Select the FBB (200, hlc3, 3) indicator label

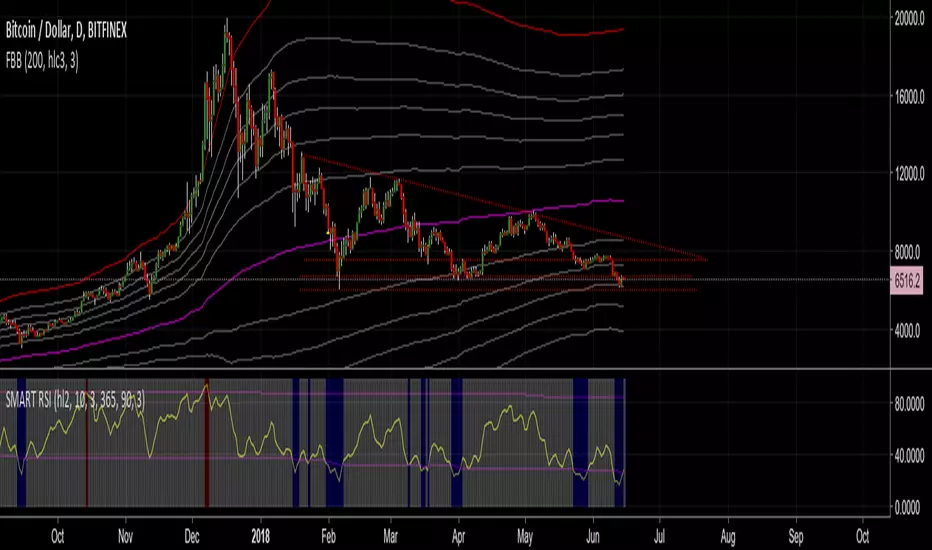[x=42, y=60]
